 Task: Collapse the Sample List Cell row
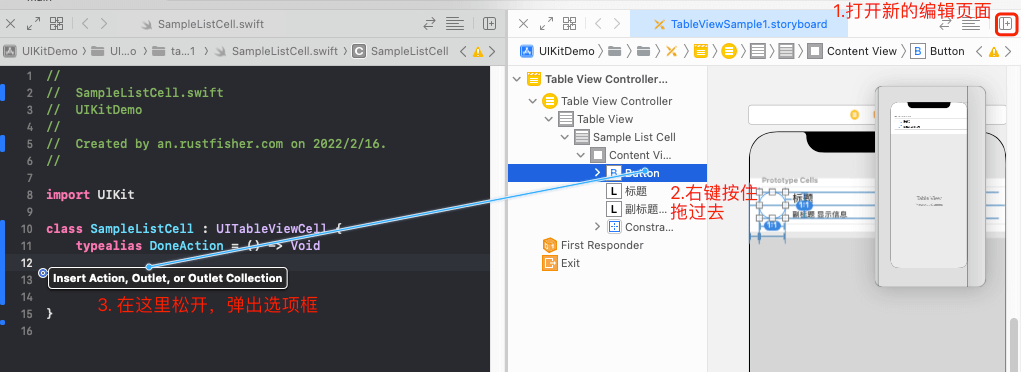[x=565, y=137]
